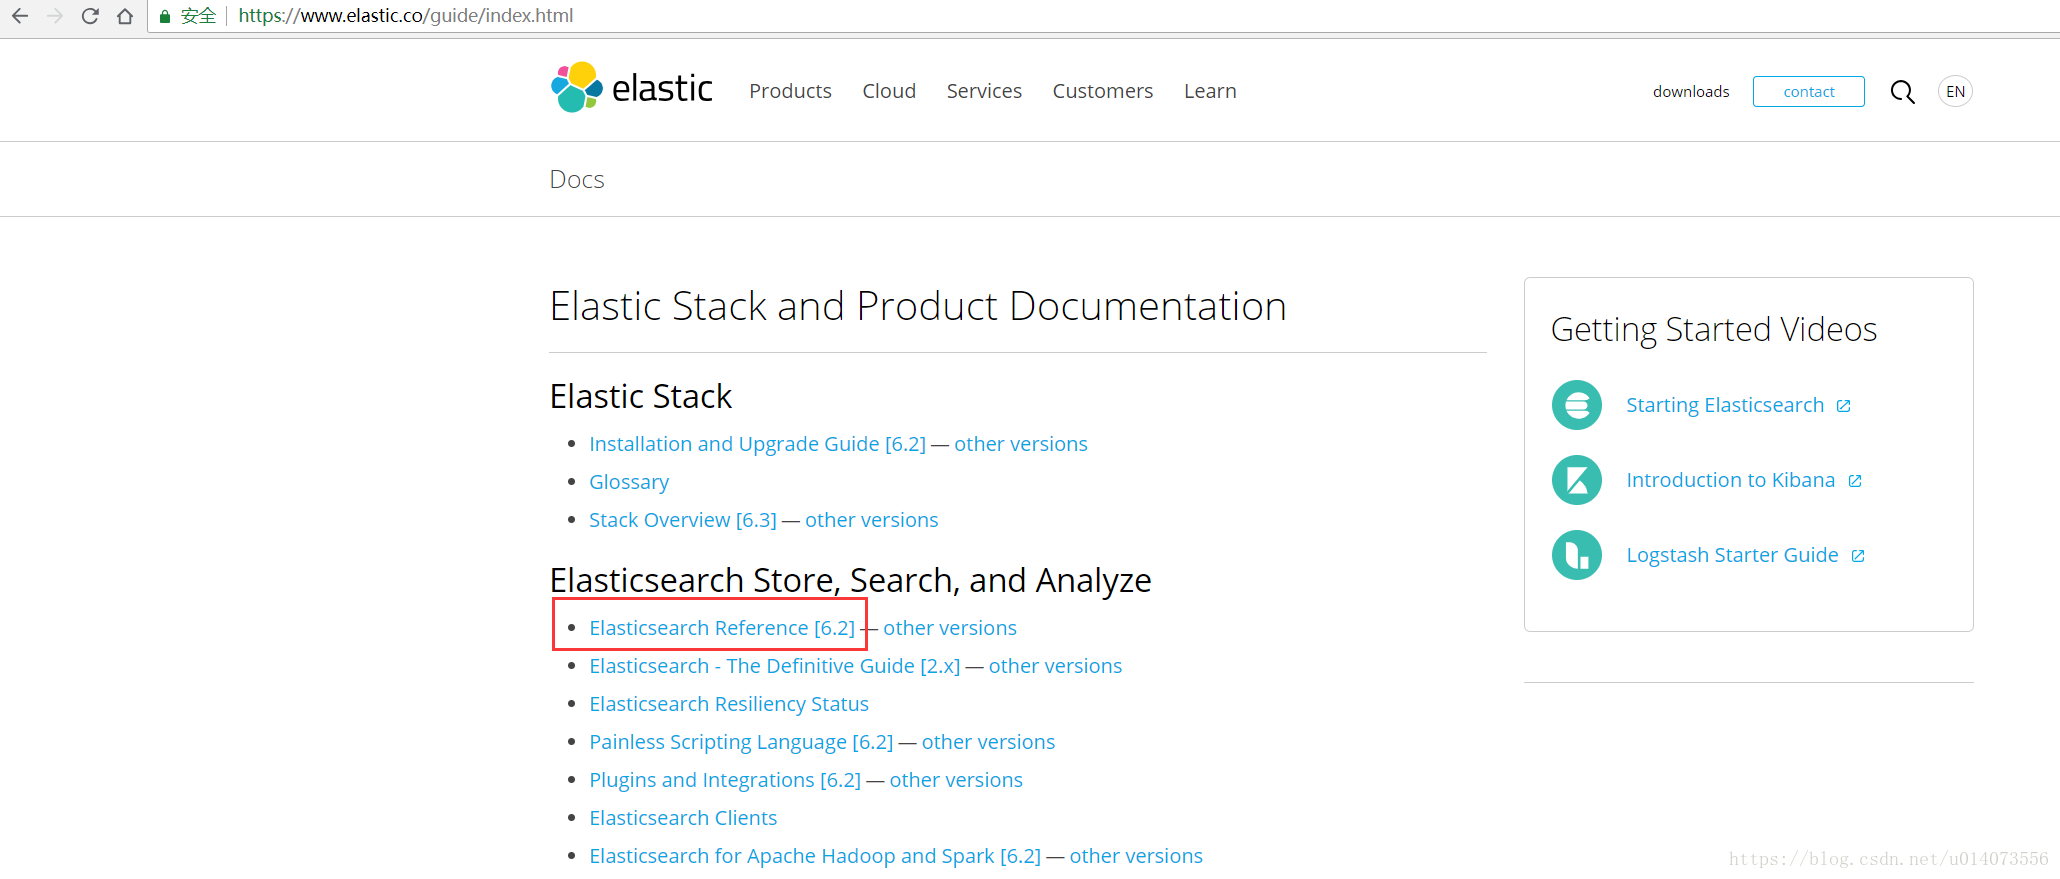The height and width of the screenshot is (879, 2060).
Task: Open Installation and Upgrade Guide [6.2]
Action: click(x=757, y=444)
